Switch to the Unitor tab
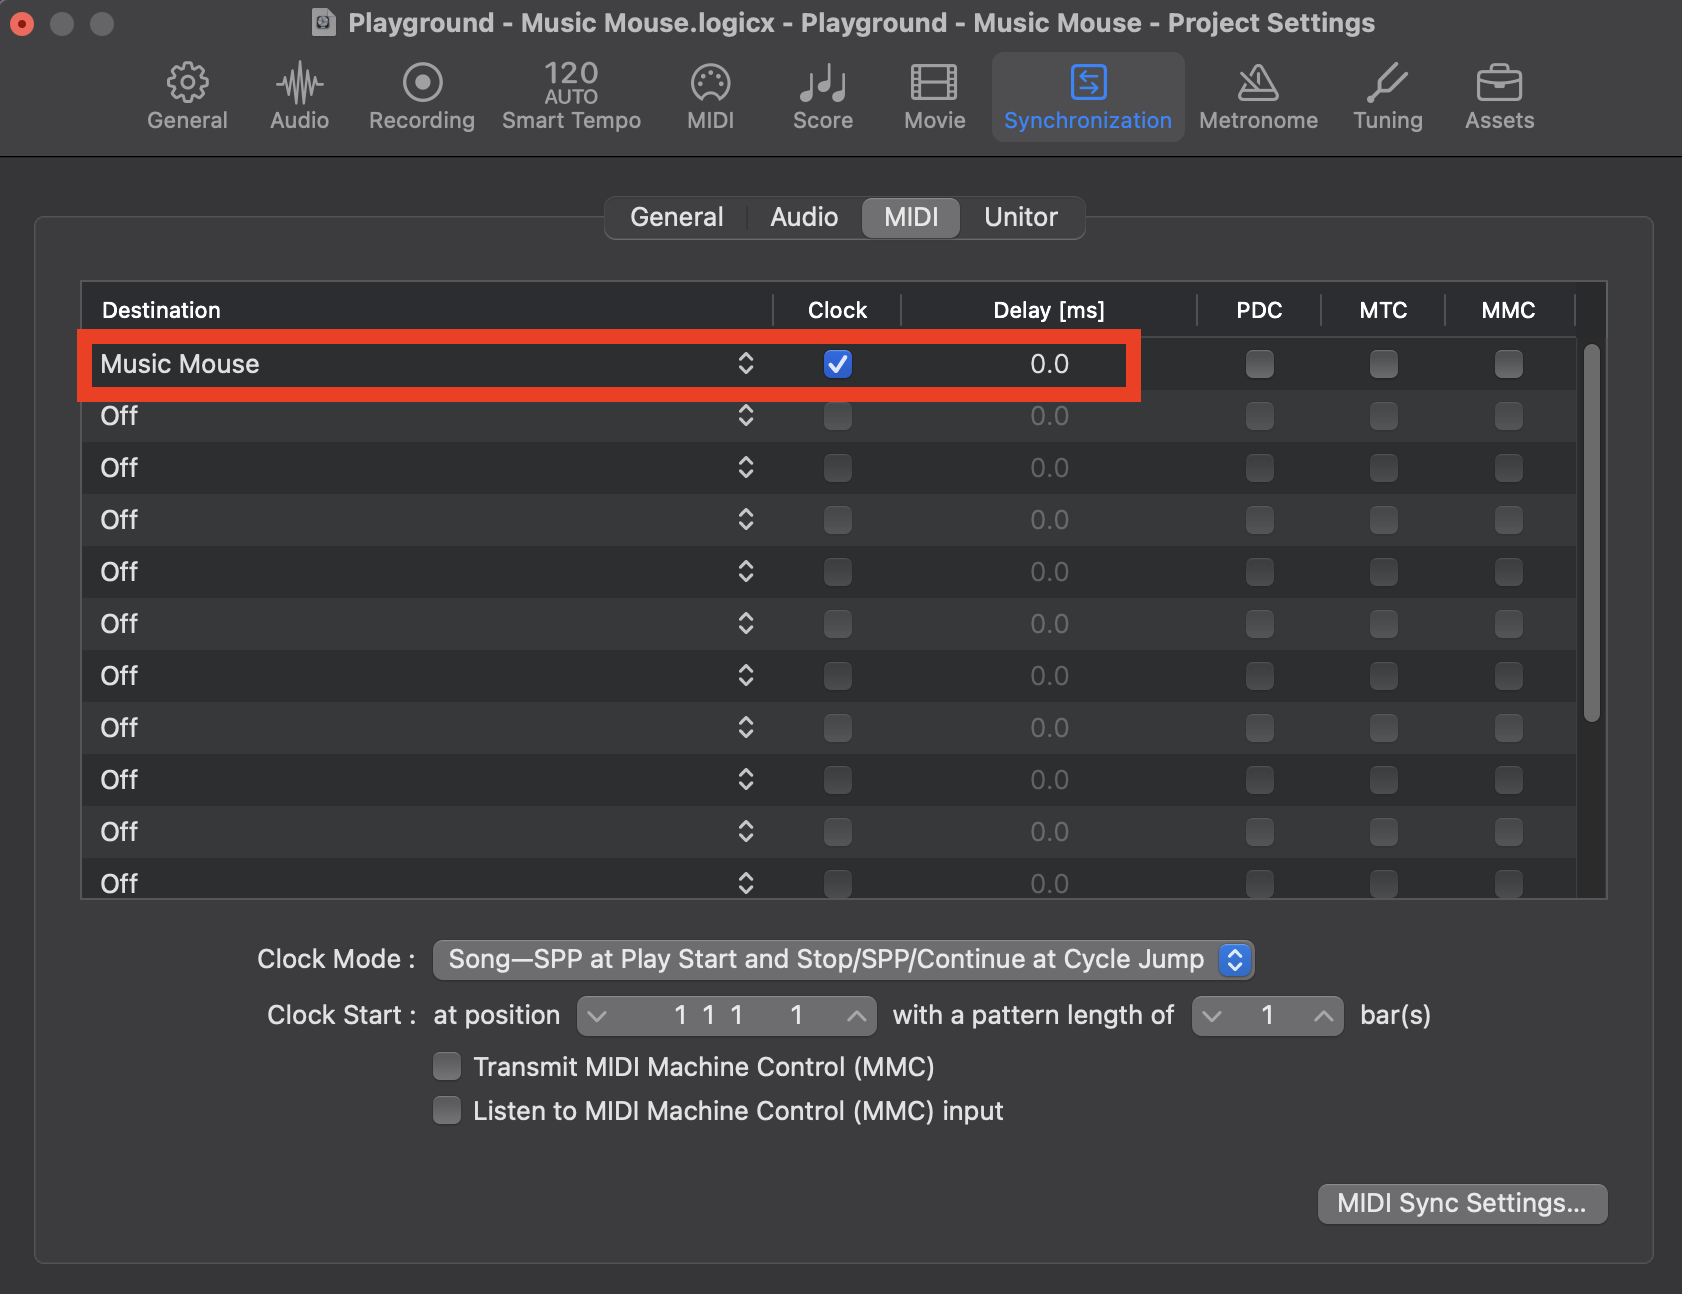 point(1020,217)
